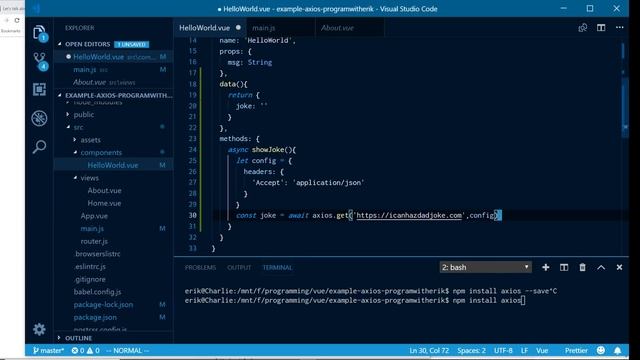
Task: Close the terminal panel
Action: 619,267
